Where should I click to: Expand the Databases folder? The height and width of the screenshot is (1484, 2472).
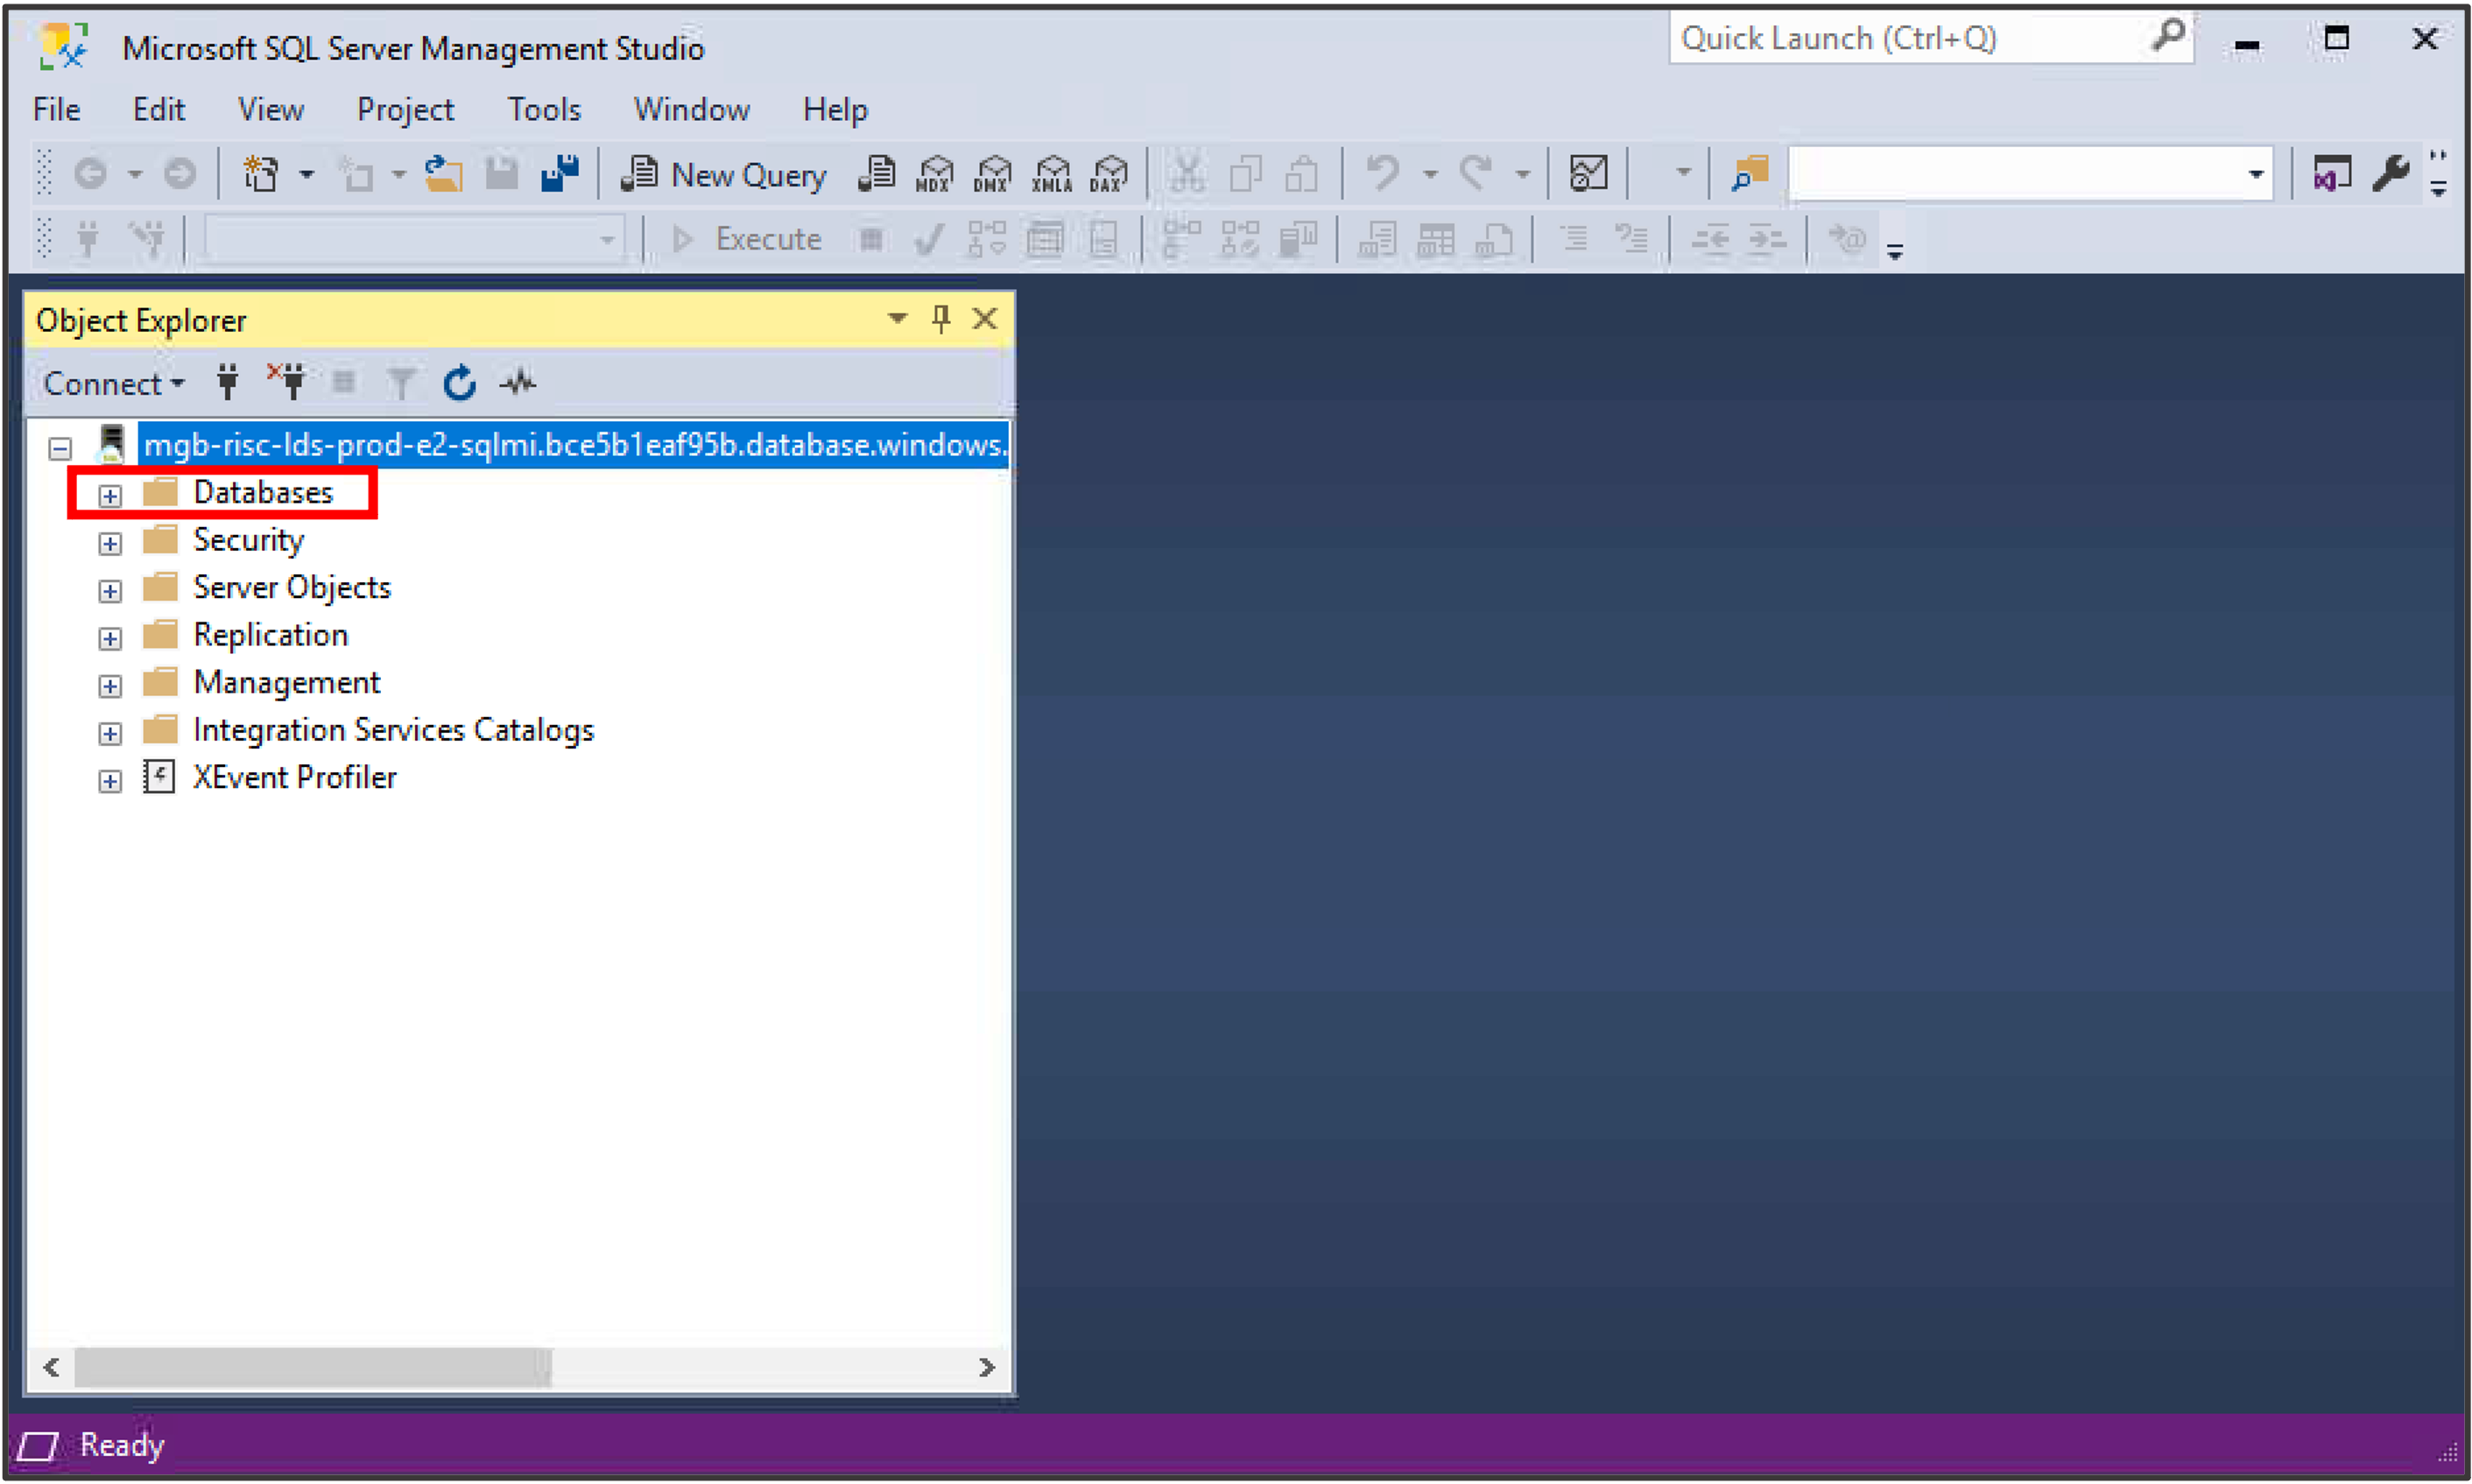click(110, 496)
